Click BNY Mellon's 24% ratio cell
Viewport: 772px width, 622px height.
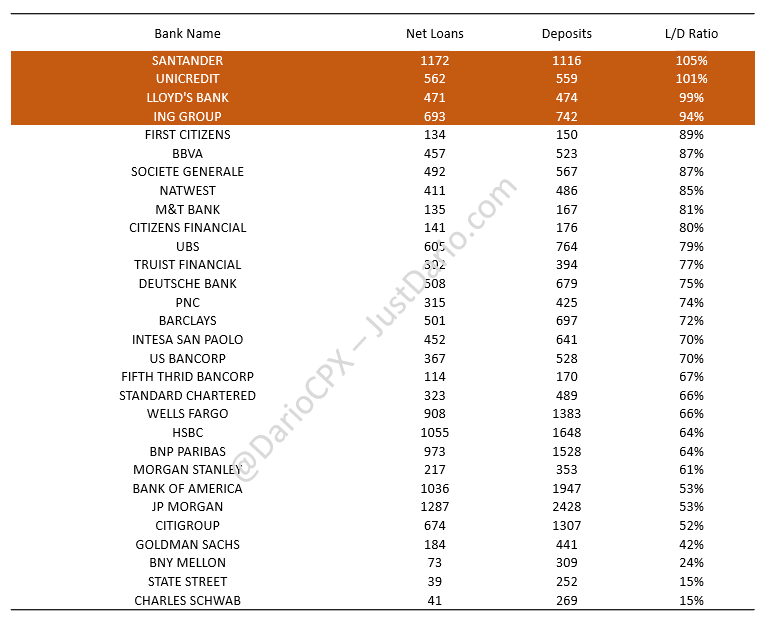[x=691, y=563]
